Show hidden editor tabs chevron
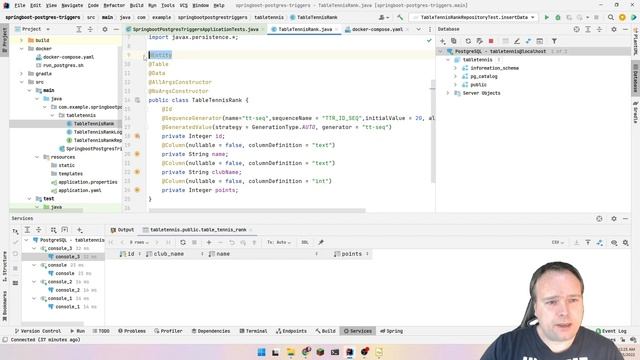This screenshot has height=360, width=640. point(418,29)
